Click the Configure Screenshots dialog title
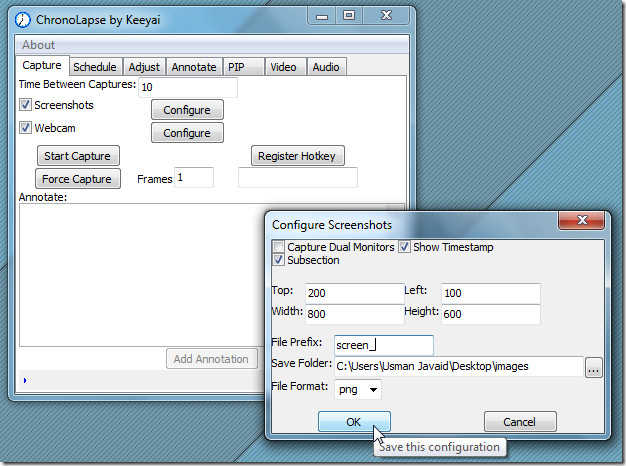Viewport: 626px width, 466px height. click(x=332, y=225)
